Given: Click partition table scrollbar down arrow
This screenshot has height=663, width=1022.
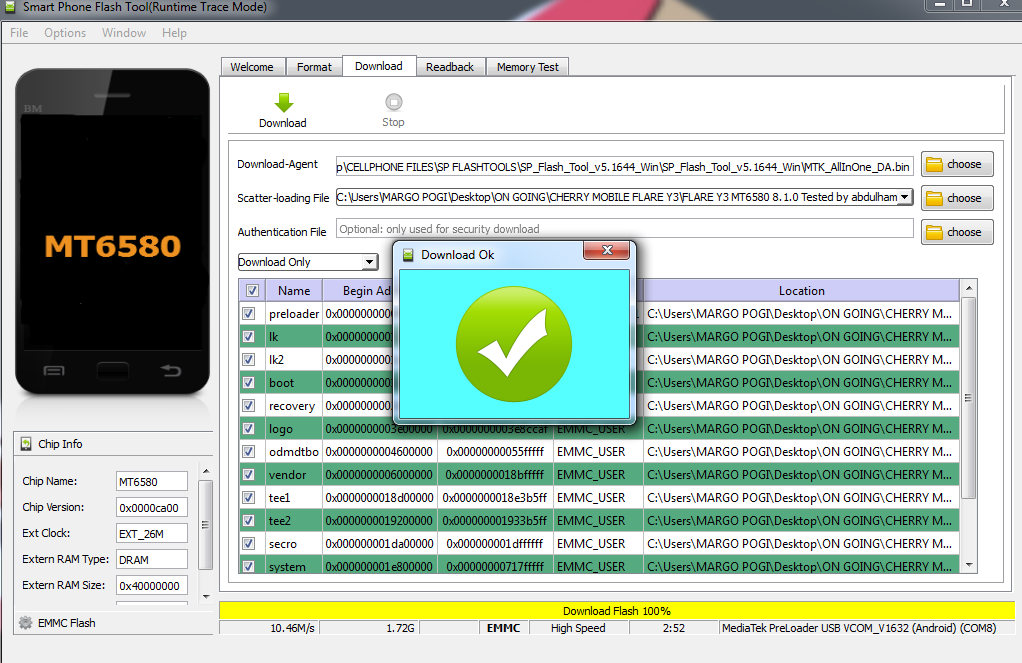Looking at the screenshot, I should click(x=969, y=565).
